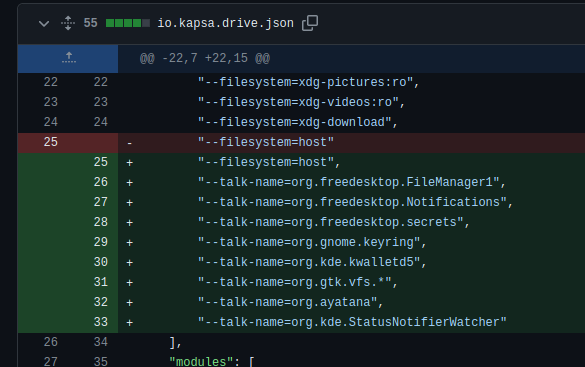Select line "--filesystem=xdg-pictures:ro"
The image size is (585, 367).
click(308, 82)
